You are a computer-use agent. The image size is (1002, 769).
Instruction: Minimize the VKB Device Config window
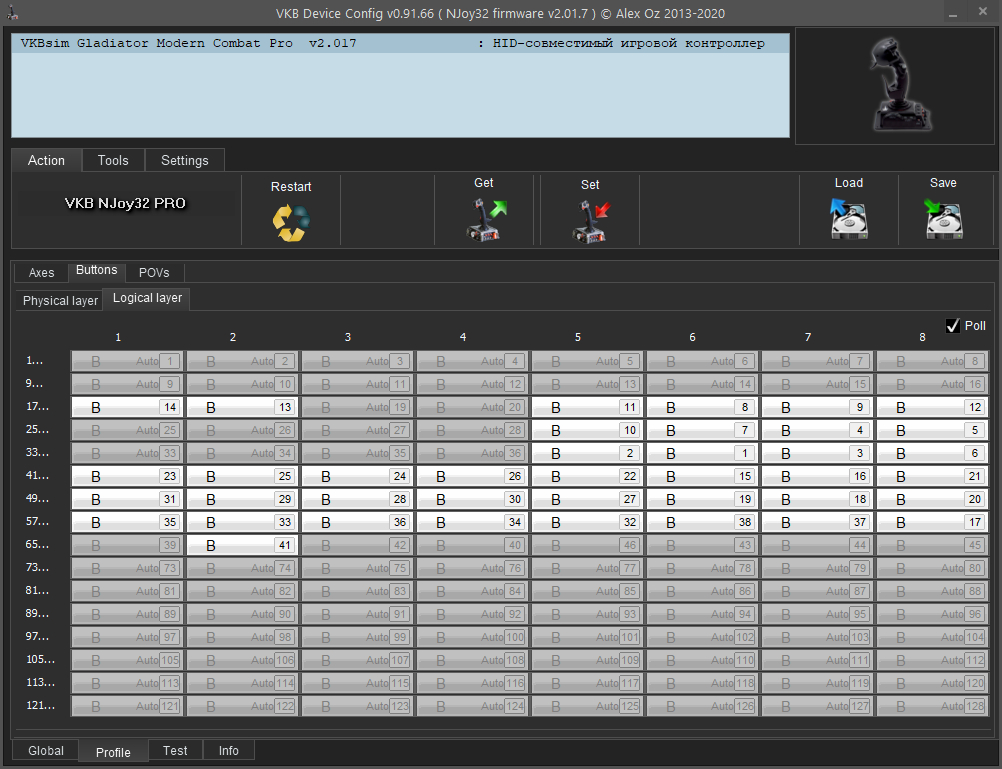pyautogui.click(x=952, y=13)
